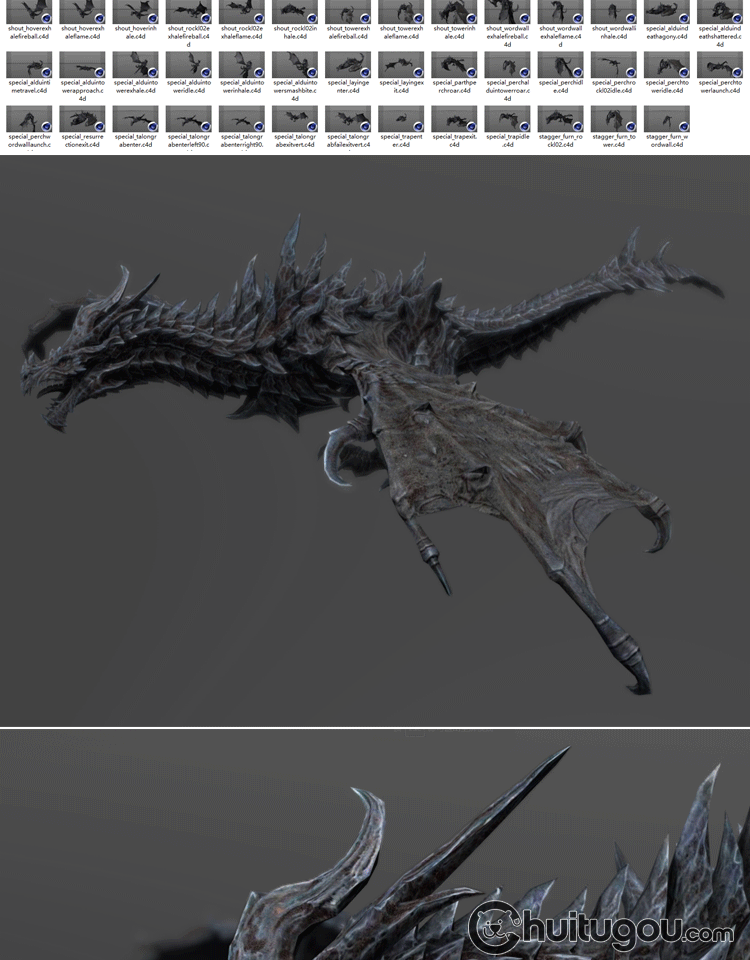This screenshot has height=960, width=750.
Task: Select the shout_hoverexhalefireball.c4d file icon
Action: click(29, 12)
